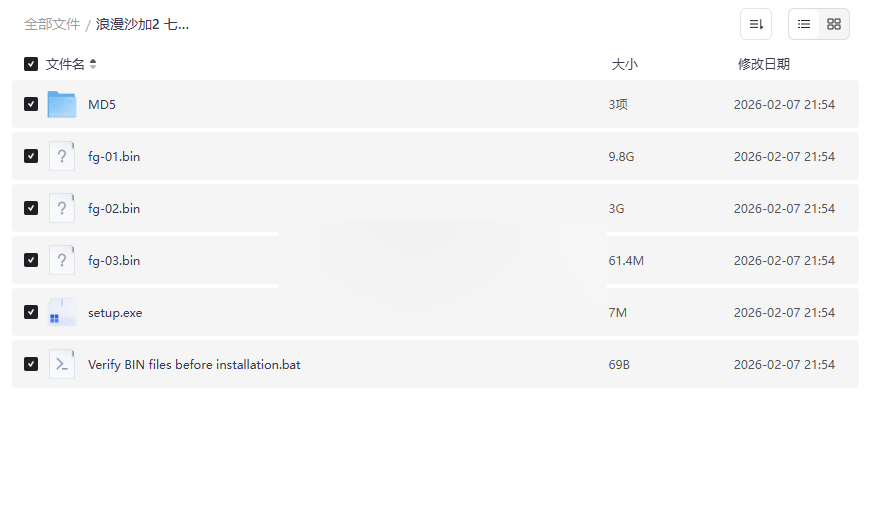
Task: Click the fg-01.bin unknown file icon
Action: tap(62, 156)
